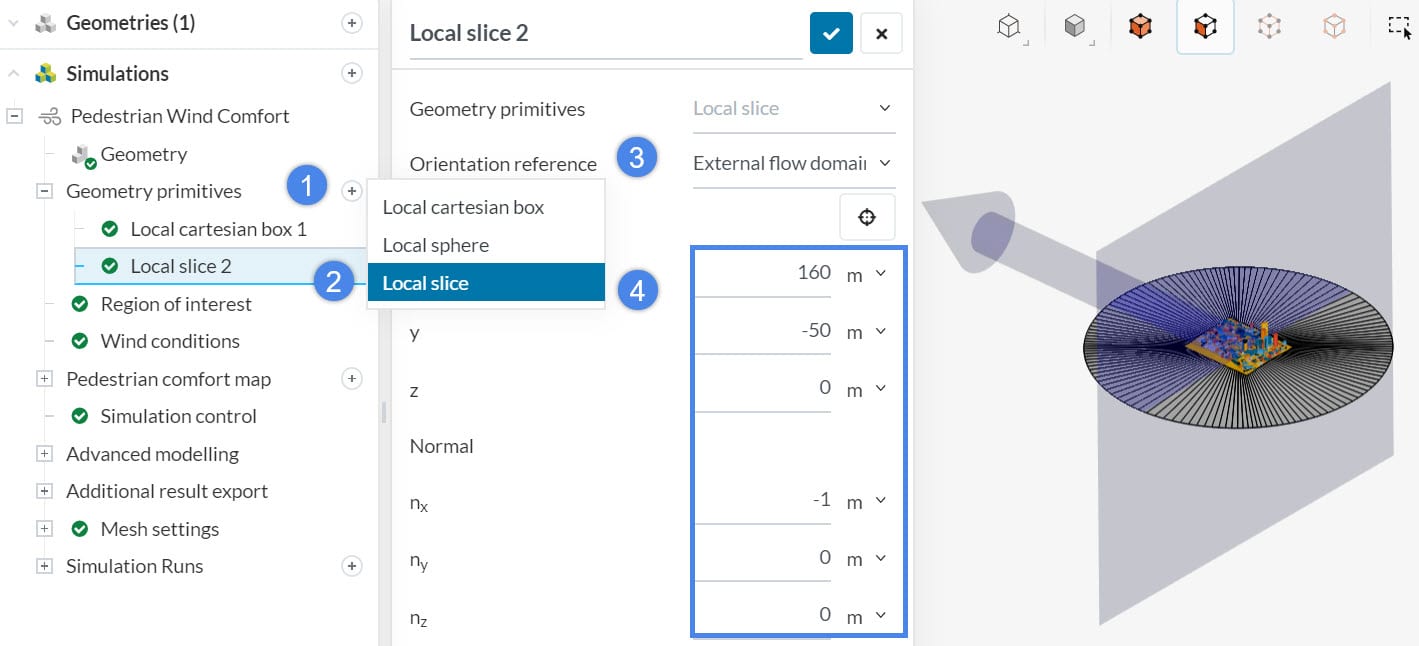This screenshot has width=1419, height=646.
Task: Activate the rubber-band box selection tool
Action: coord(1397,26)
